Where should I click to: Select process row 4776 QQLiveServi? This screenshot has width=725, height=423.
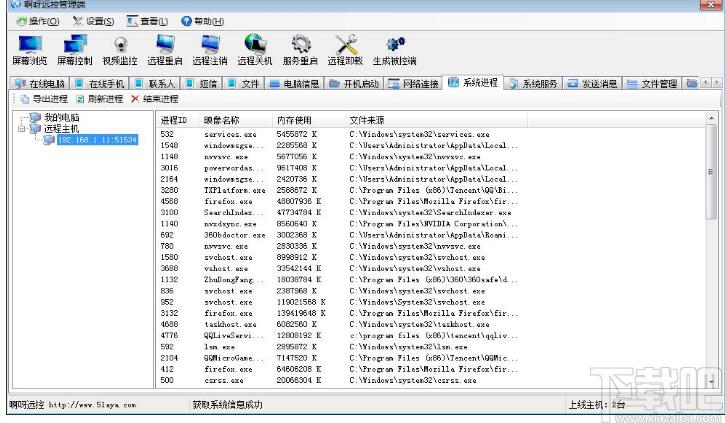tap(342, 336)
